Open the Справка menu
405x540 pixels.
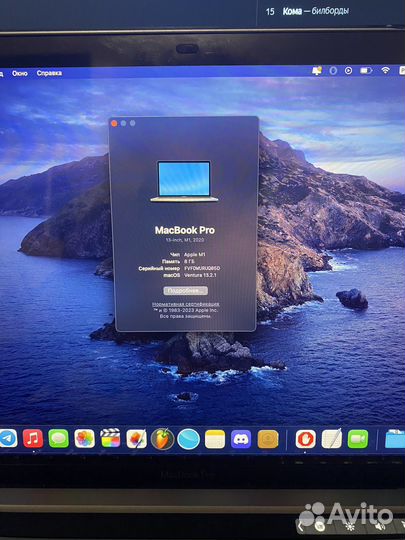click(49, 73)
